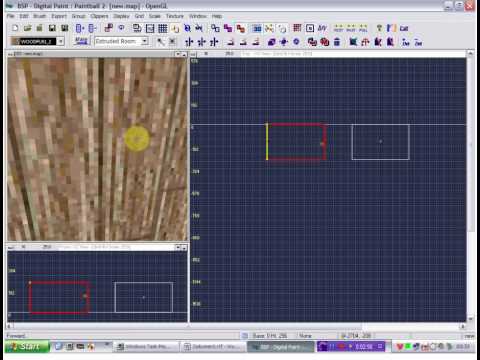Image resolution: width=480 pixels, height=360 pixels.
Task: Click the New map icon
Action: [15, 28]
